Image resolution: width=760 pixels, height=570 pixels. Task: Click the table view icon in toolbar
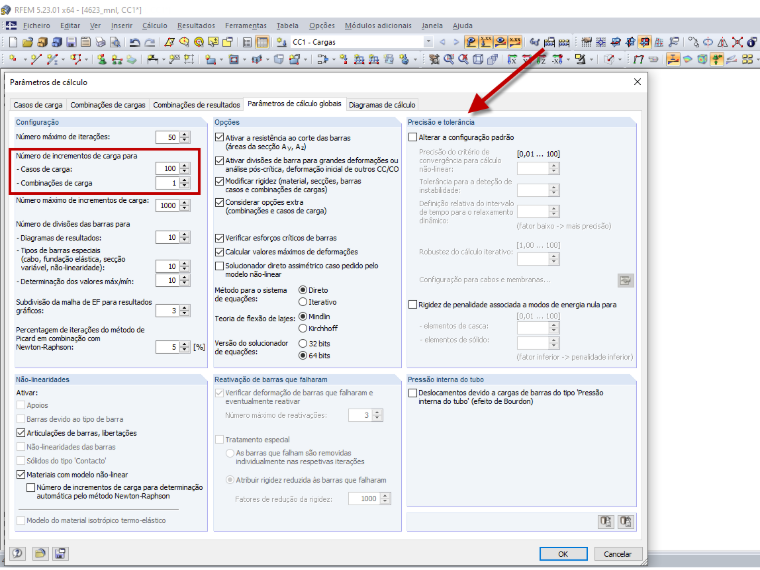click(262, 43)
